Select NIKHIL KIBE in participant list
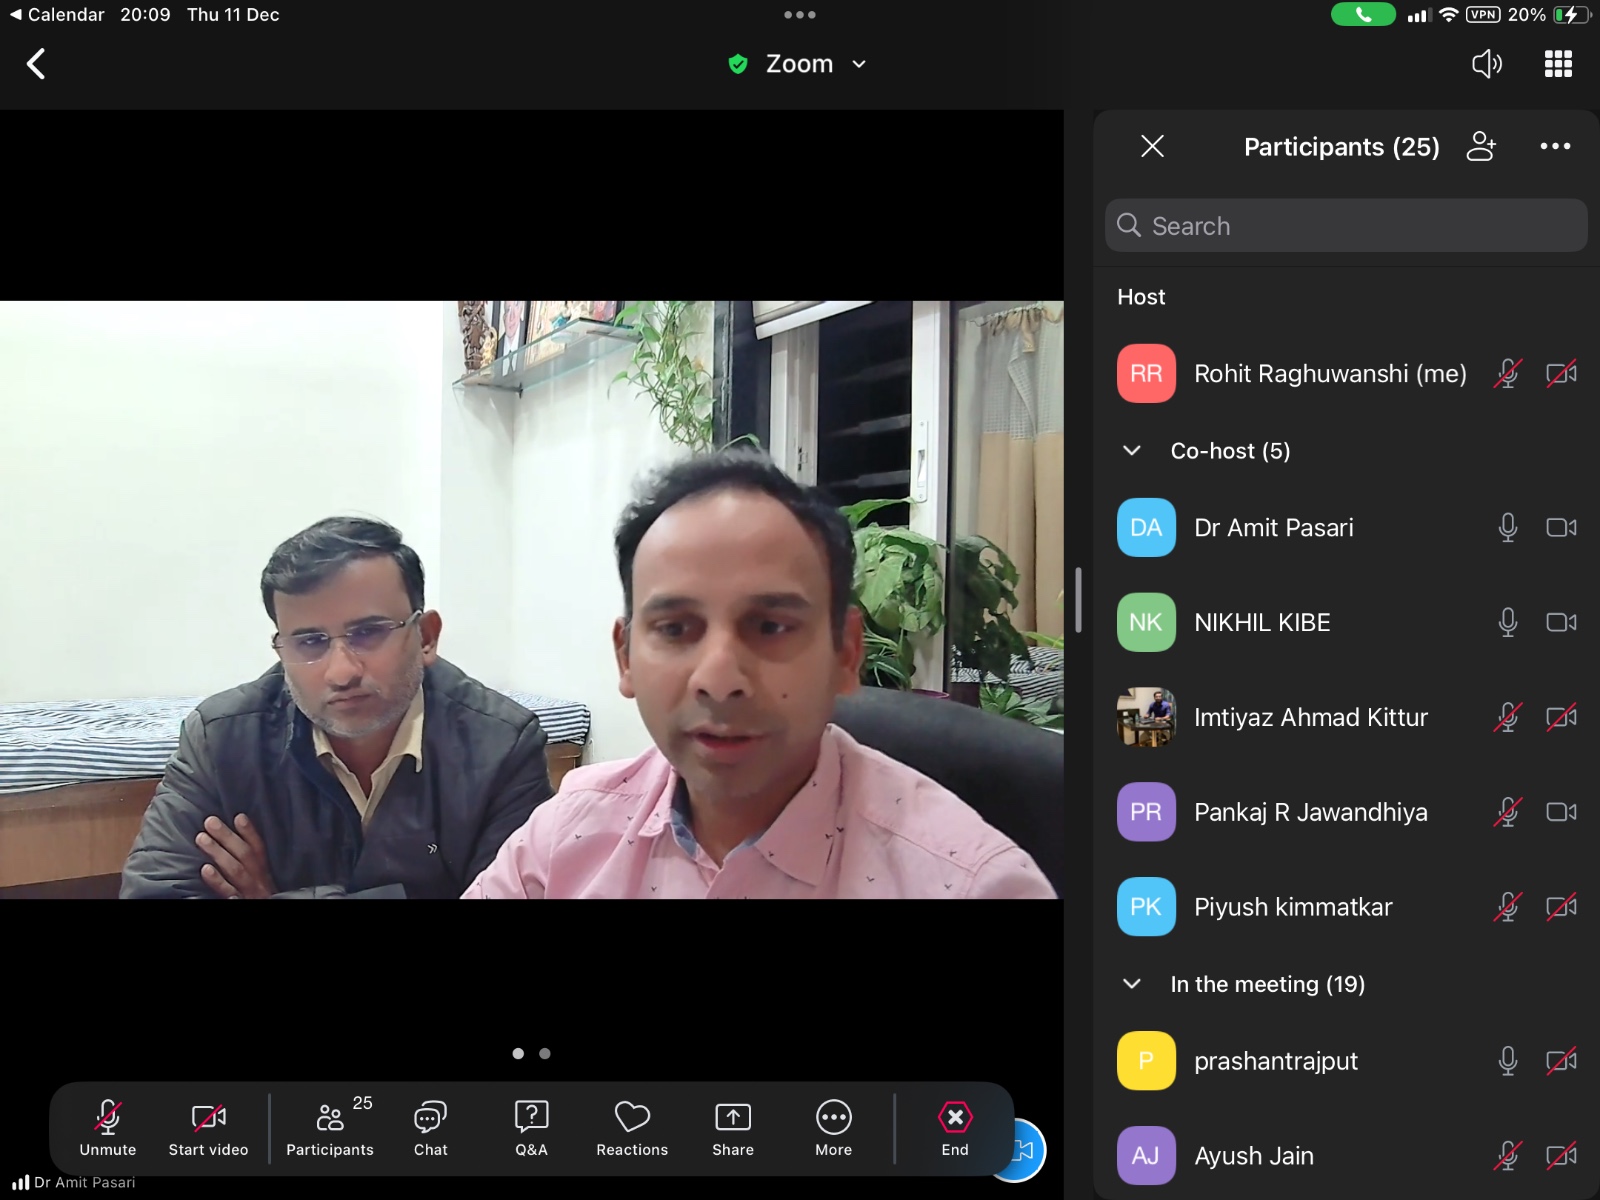Image resolution: width=1600 pixels, height=1200 pixels. [x=1262, y=622]
